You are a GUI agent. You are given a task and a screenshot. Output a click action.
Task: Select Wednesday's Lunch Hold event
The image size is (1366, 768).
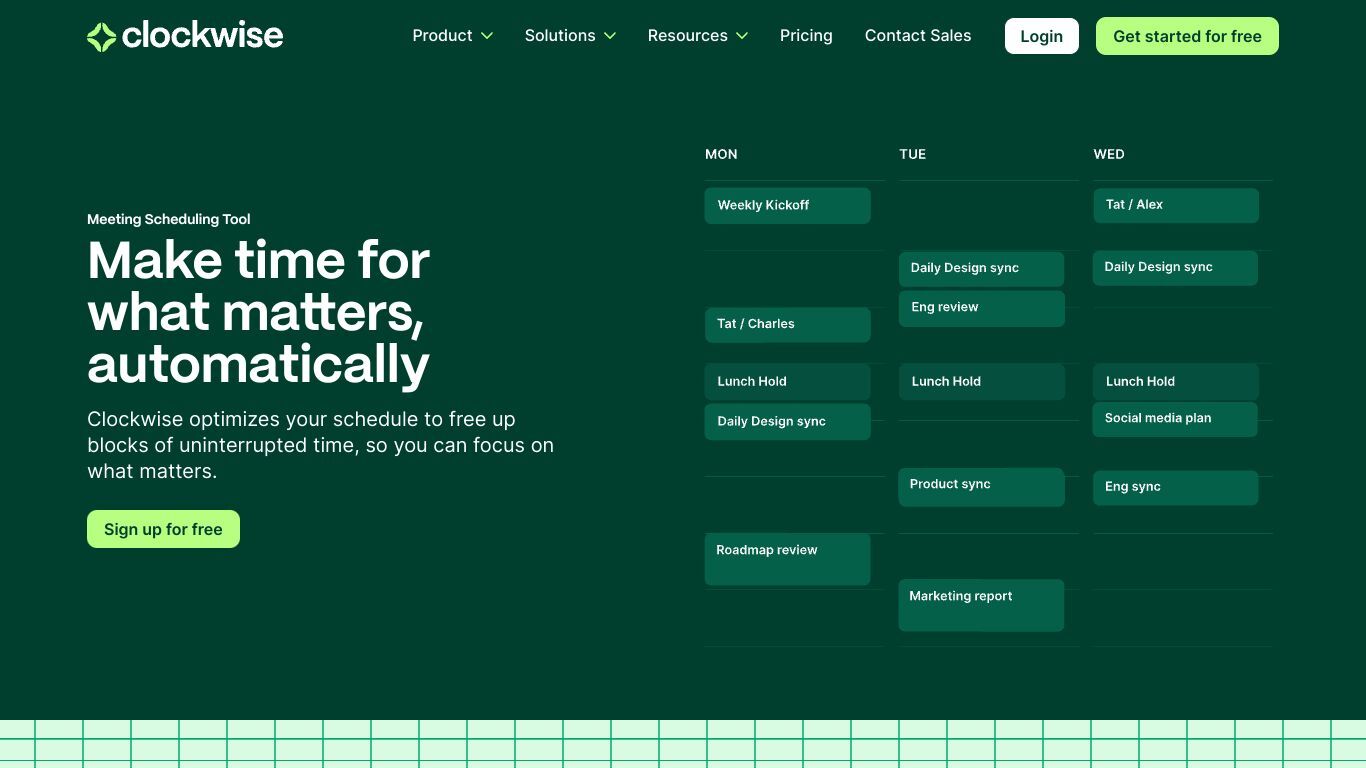click(x=1176, y=382)
